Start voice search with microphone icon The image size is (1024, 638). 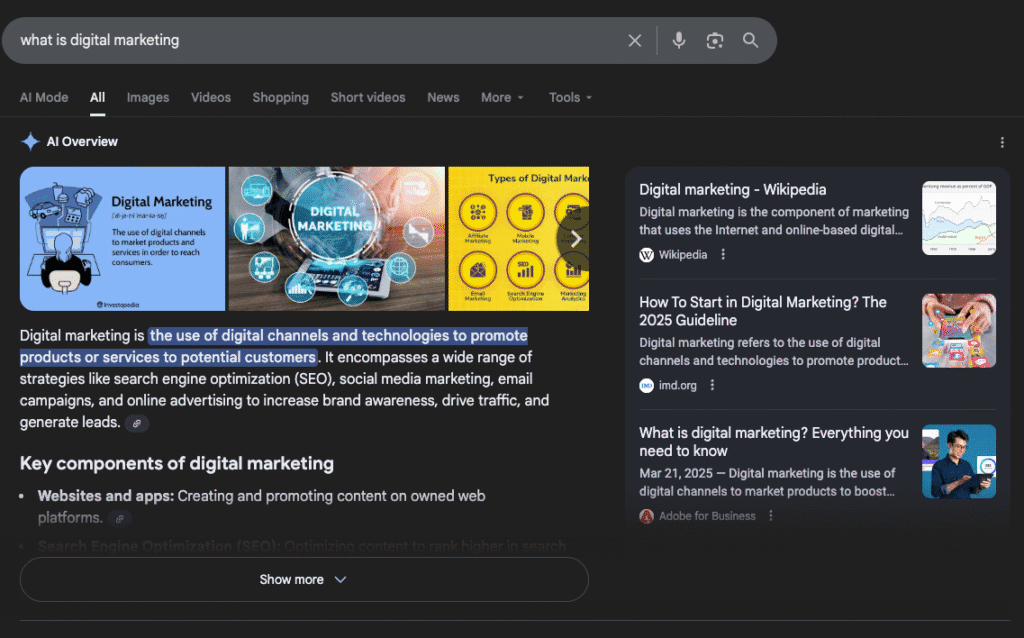click(x=679, y=41)
